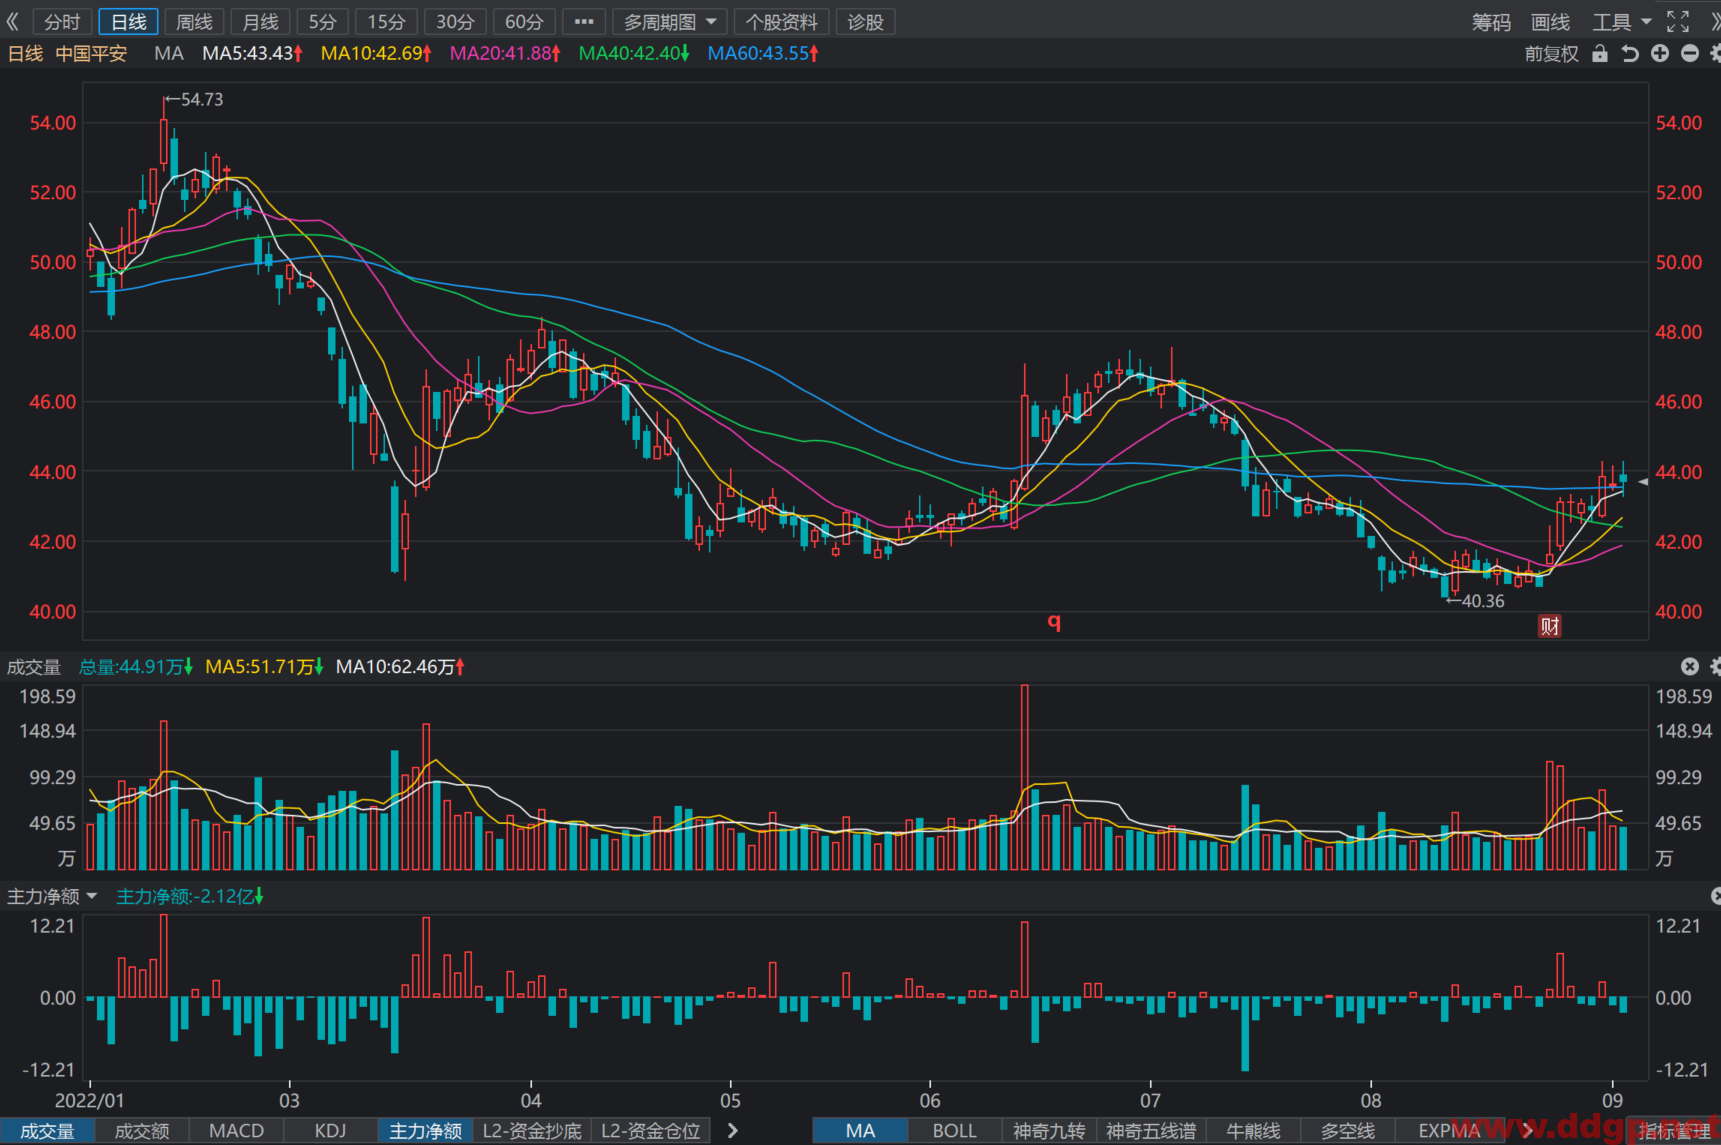The width and height of the screenshot is (1721, 1145).
Task: Zoom in chart with plus icon
Action: pyautogui.click(x=1660, y=53)
